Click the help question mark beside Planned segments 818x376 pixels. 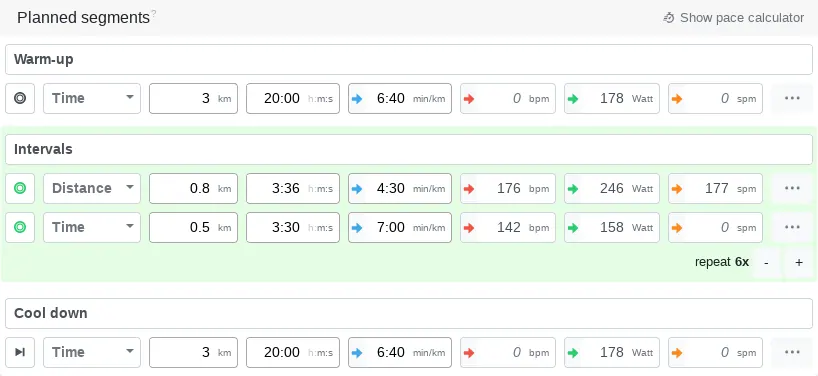153,15
